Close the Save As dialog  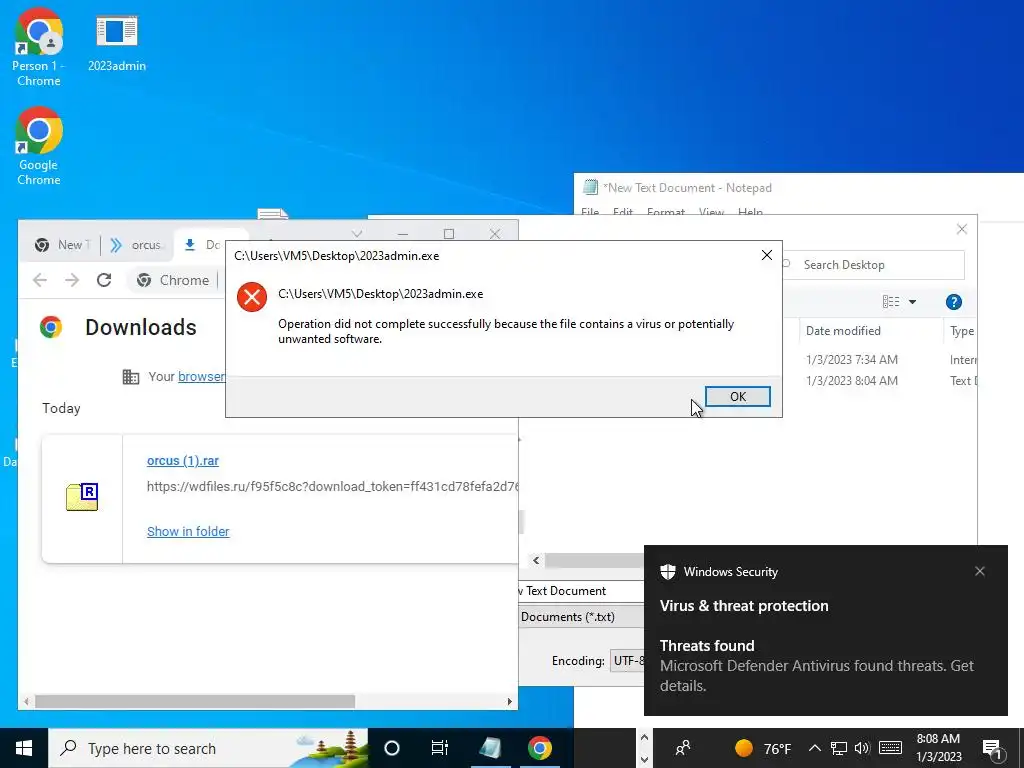[x=961, y=229]
